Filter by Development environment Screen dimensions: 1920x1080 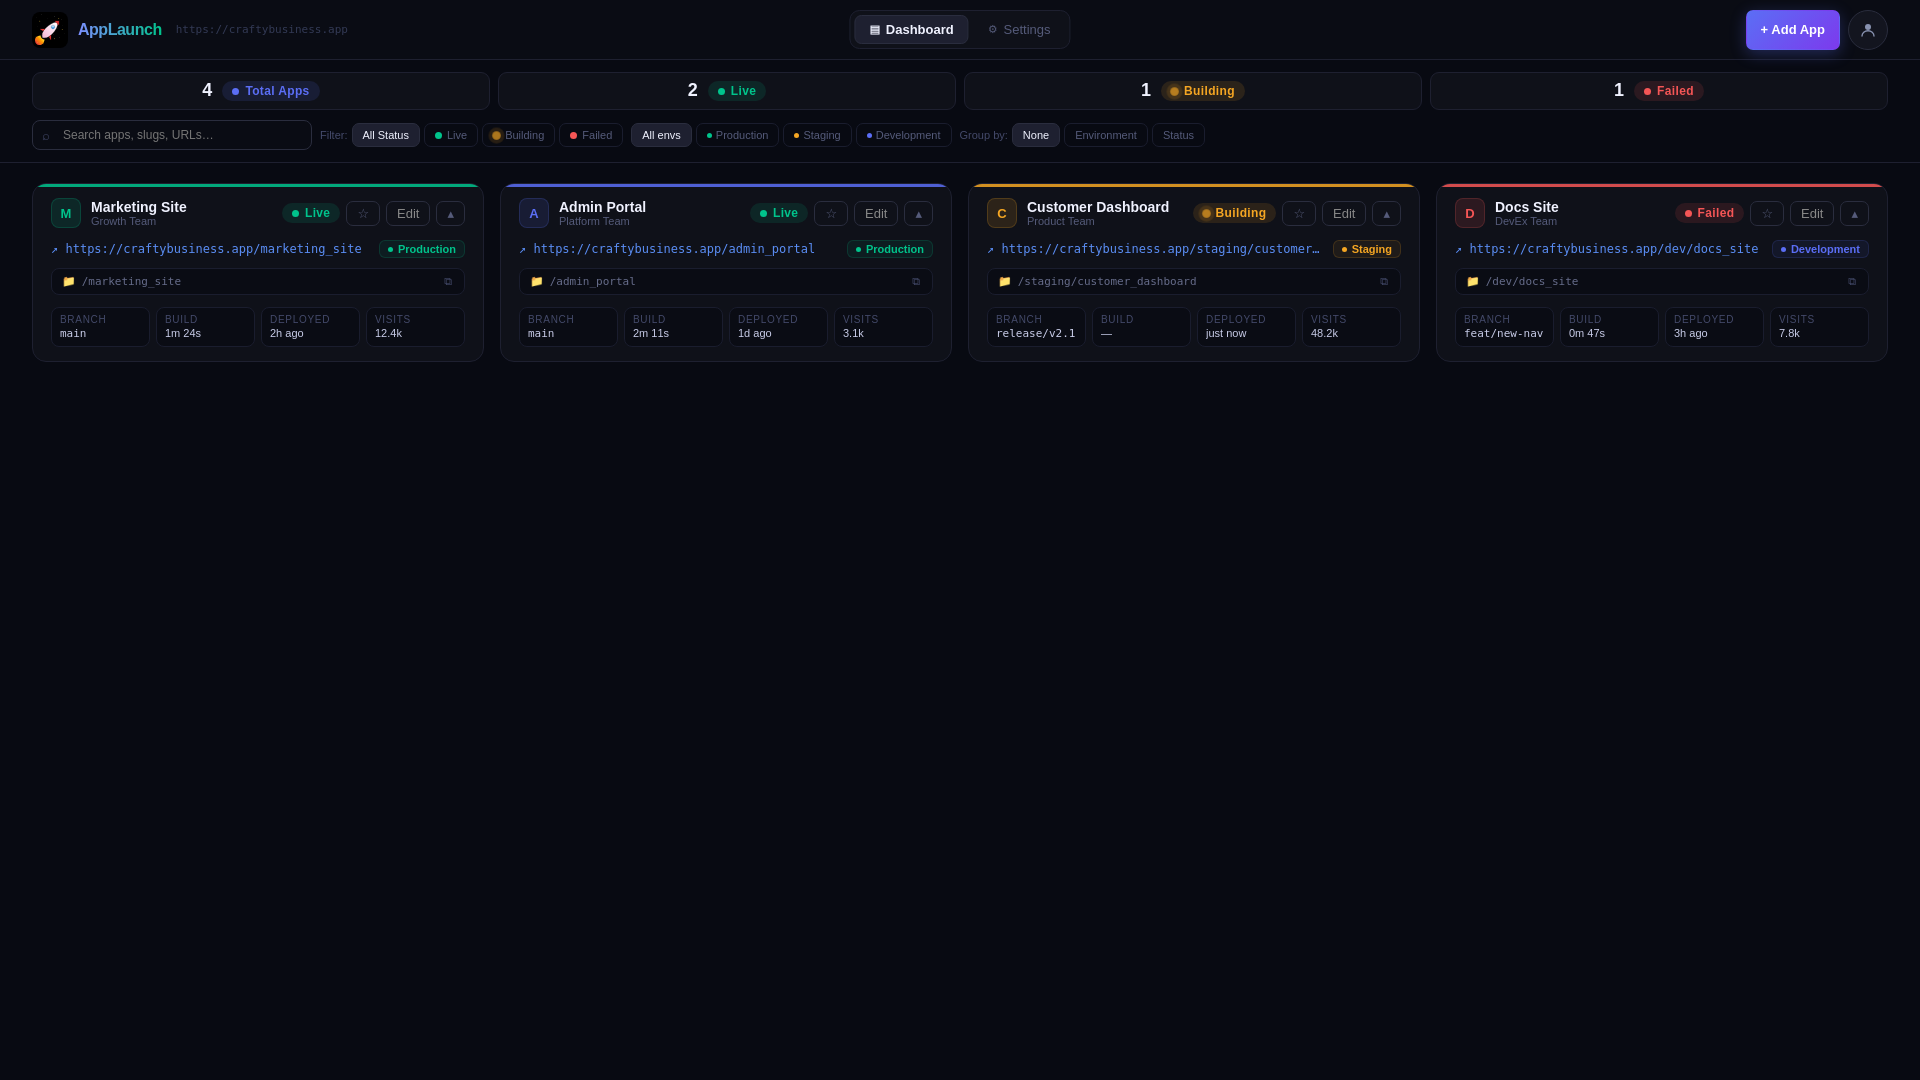tap(904, 135)
